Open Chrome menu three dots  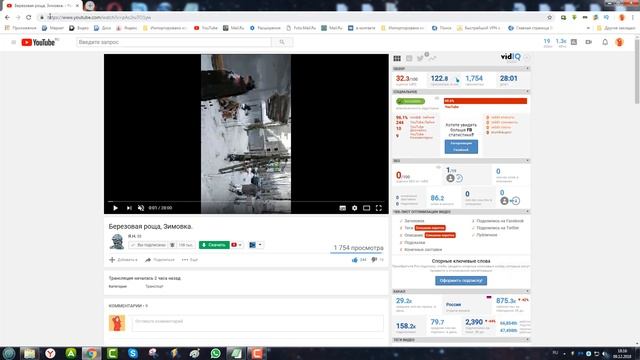tap(633, 17)
